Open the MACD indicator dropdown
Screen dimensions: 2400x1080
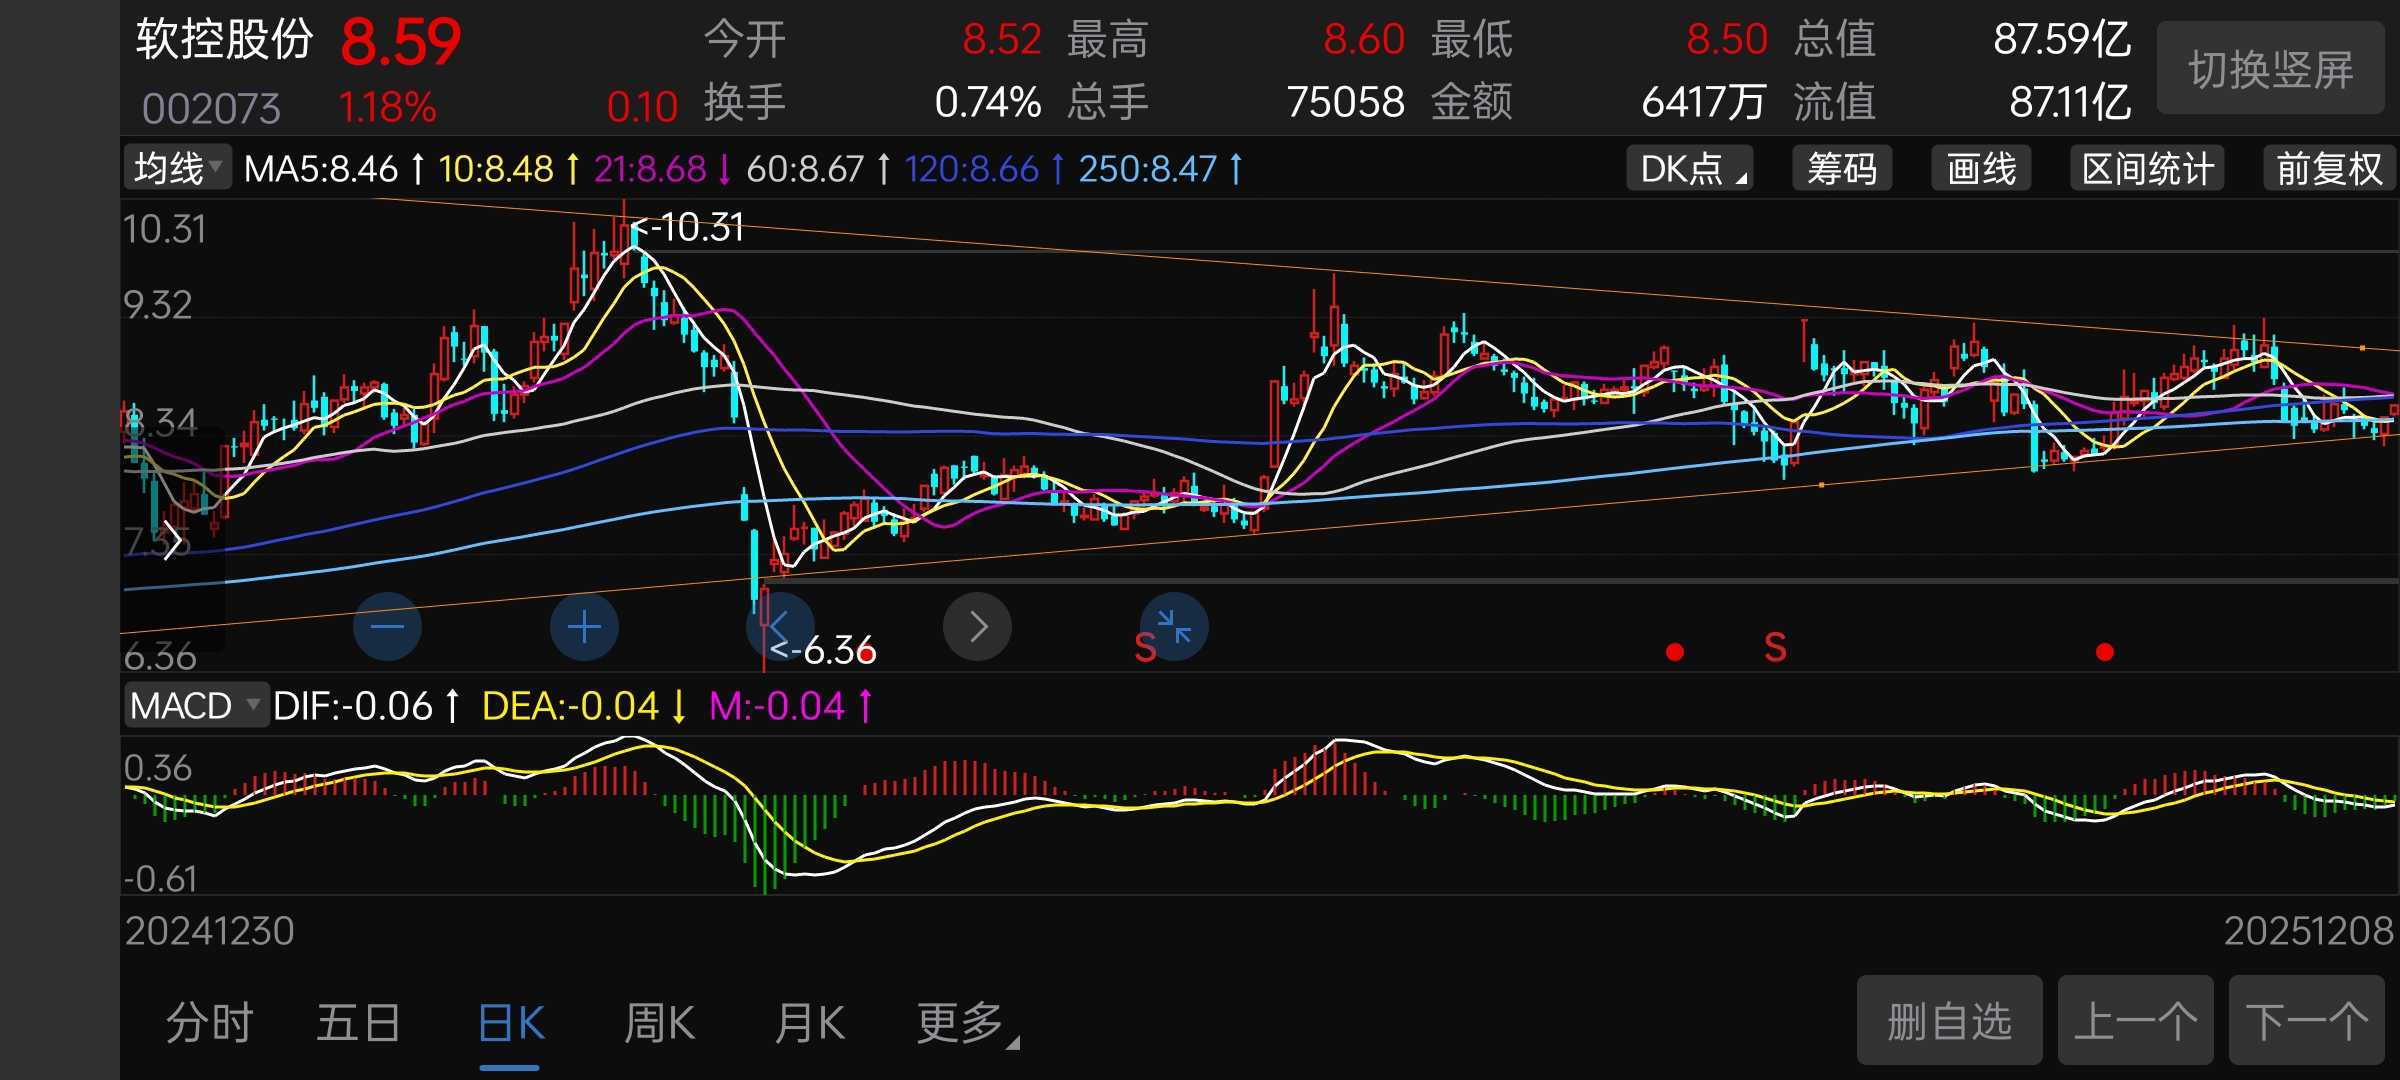tap(195, 706)
